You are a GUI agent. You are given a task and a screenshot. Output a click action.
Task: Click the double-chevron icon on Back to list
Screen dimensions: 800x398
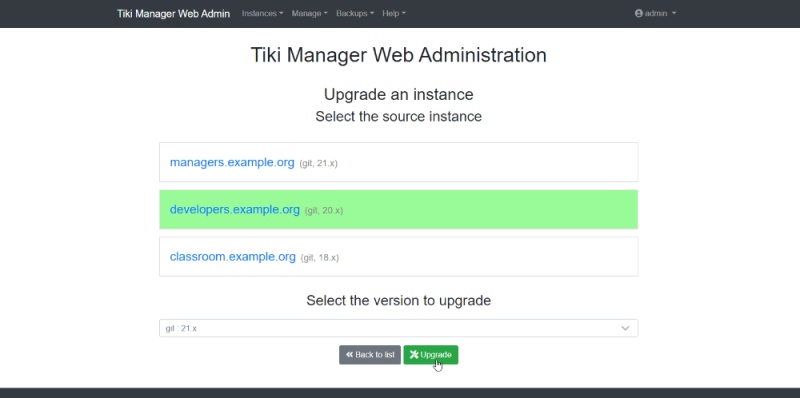coord(349,355)
